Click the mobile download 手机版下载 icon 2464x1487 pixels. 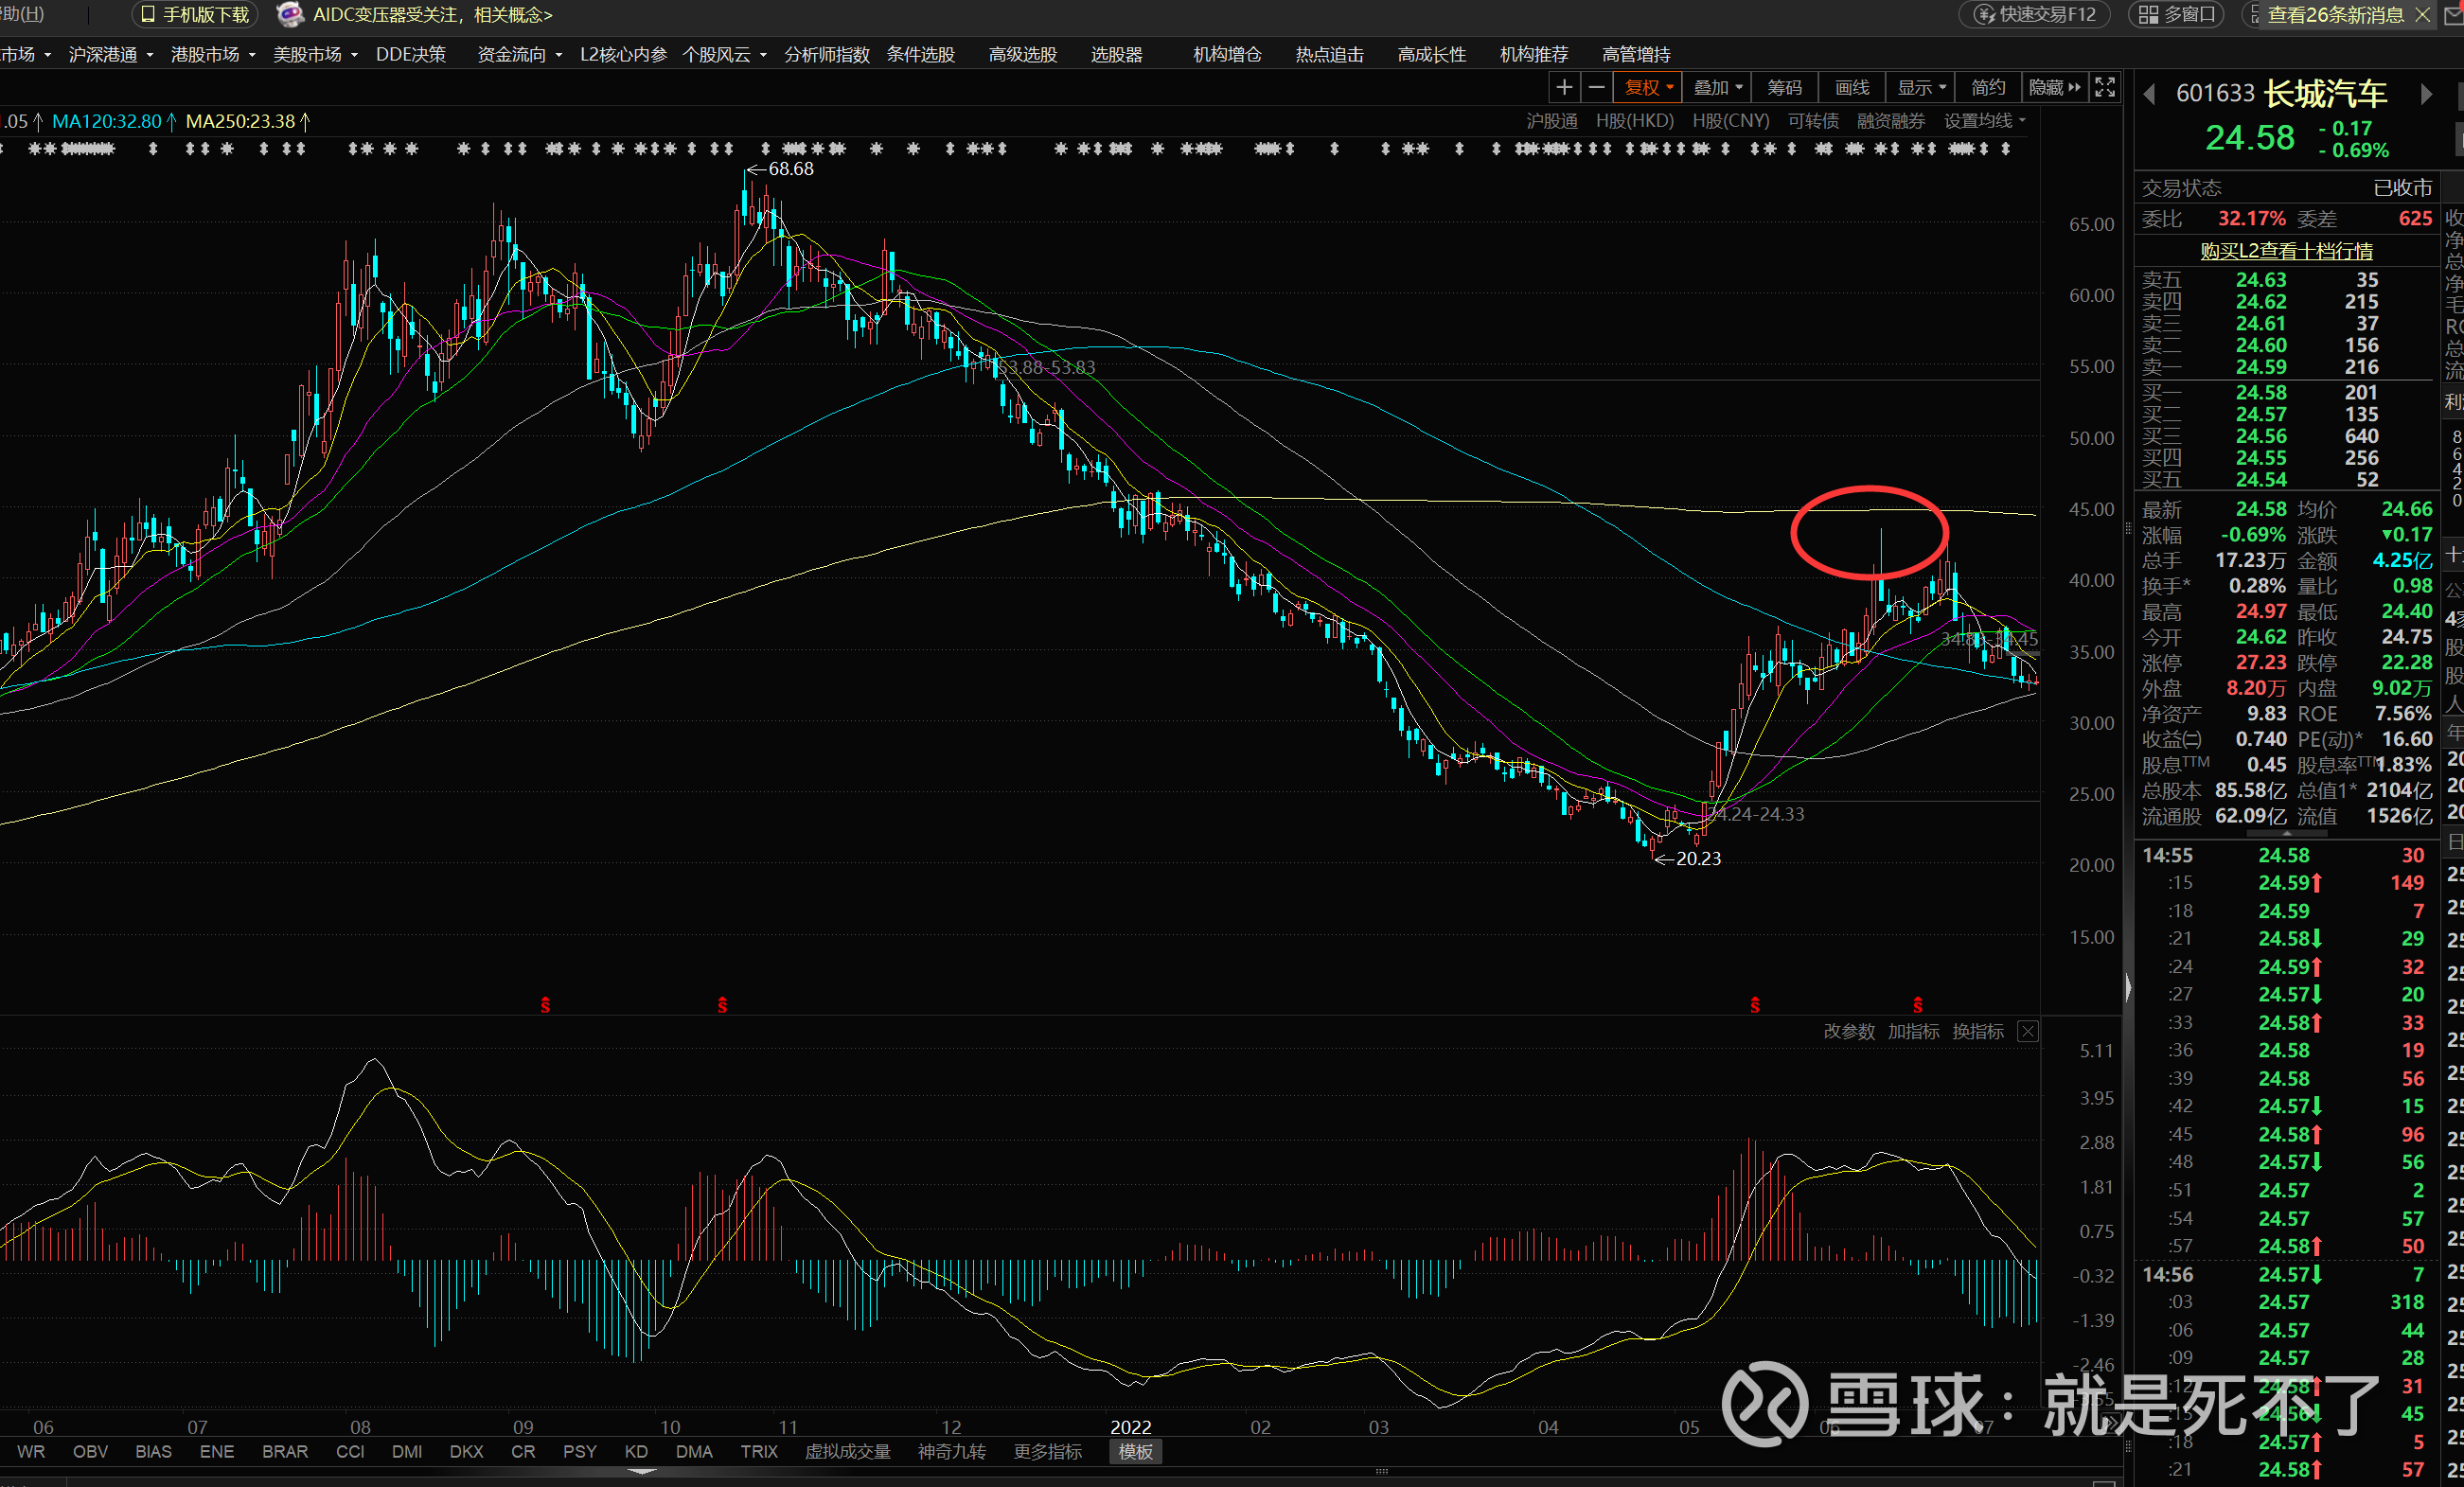point(148,14)
